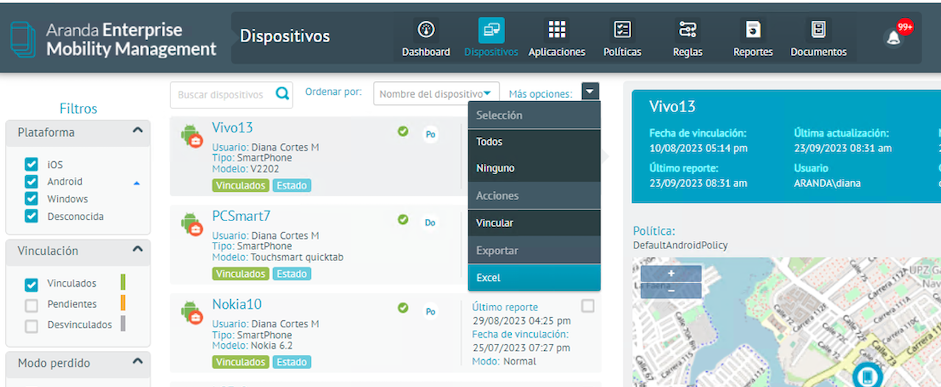Collapse the Plataforma filter section
The height and width of the screenshot is (387, 941).
pos(137,130)
